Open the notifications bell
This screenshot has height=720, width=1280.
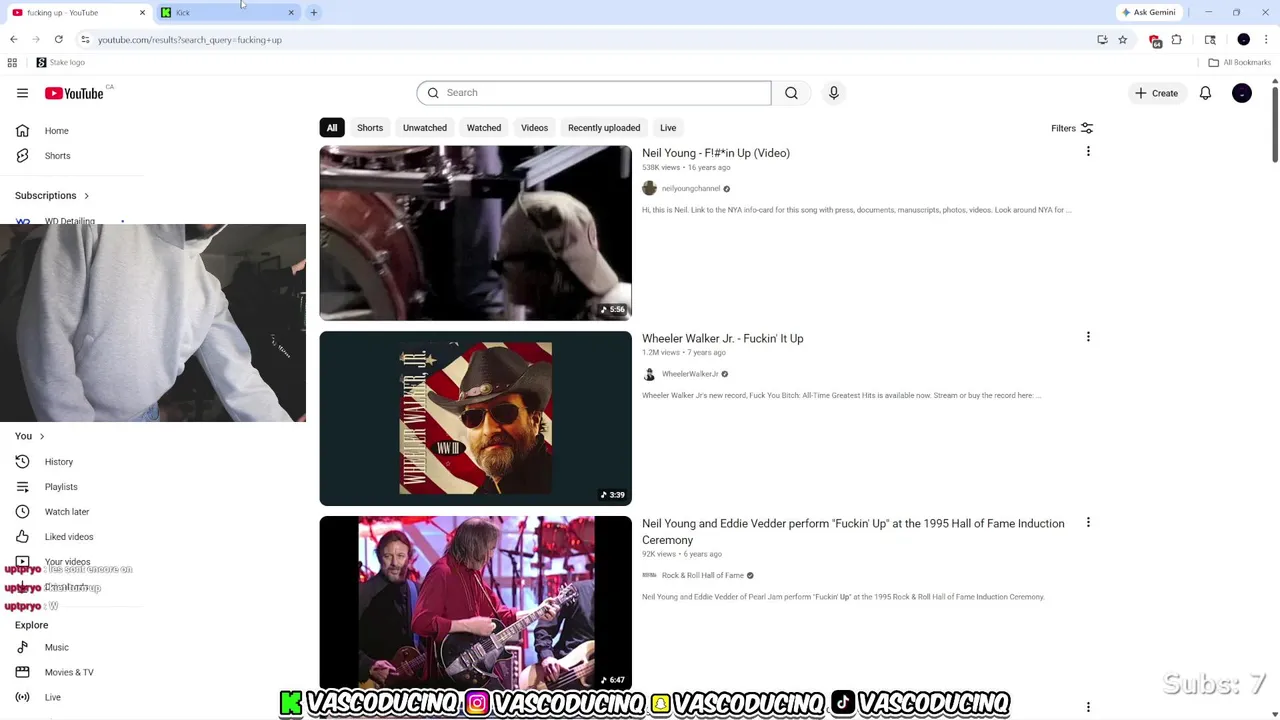click(1205, 93)
